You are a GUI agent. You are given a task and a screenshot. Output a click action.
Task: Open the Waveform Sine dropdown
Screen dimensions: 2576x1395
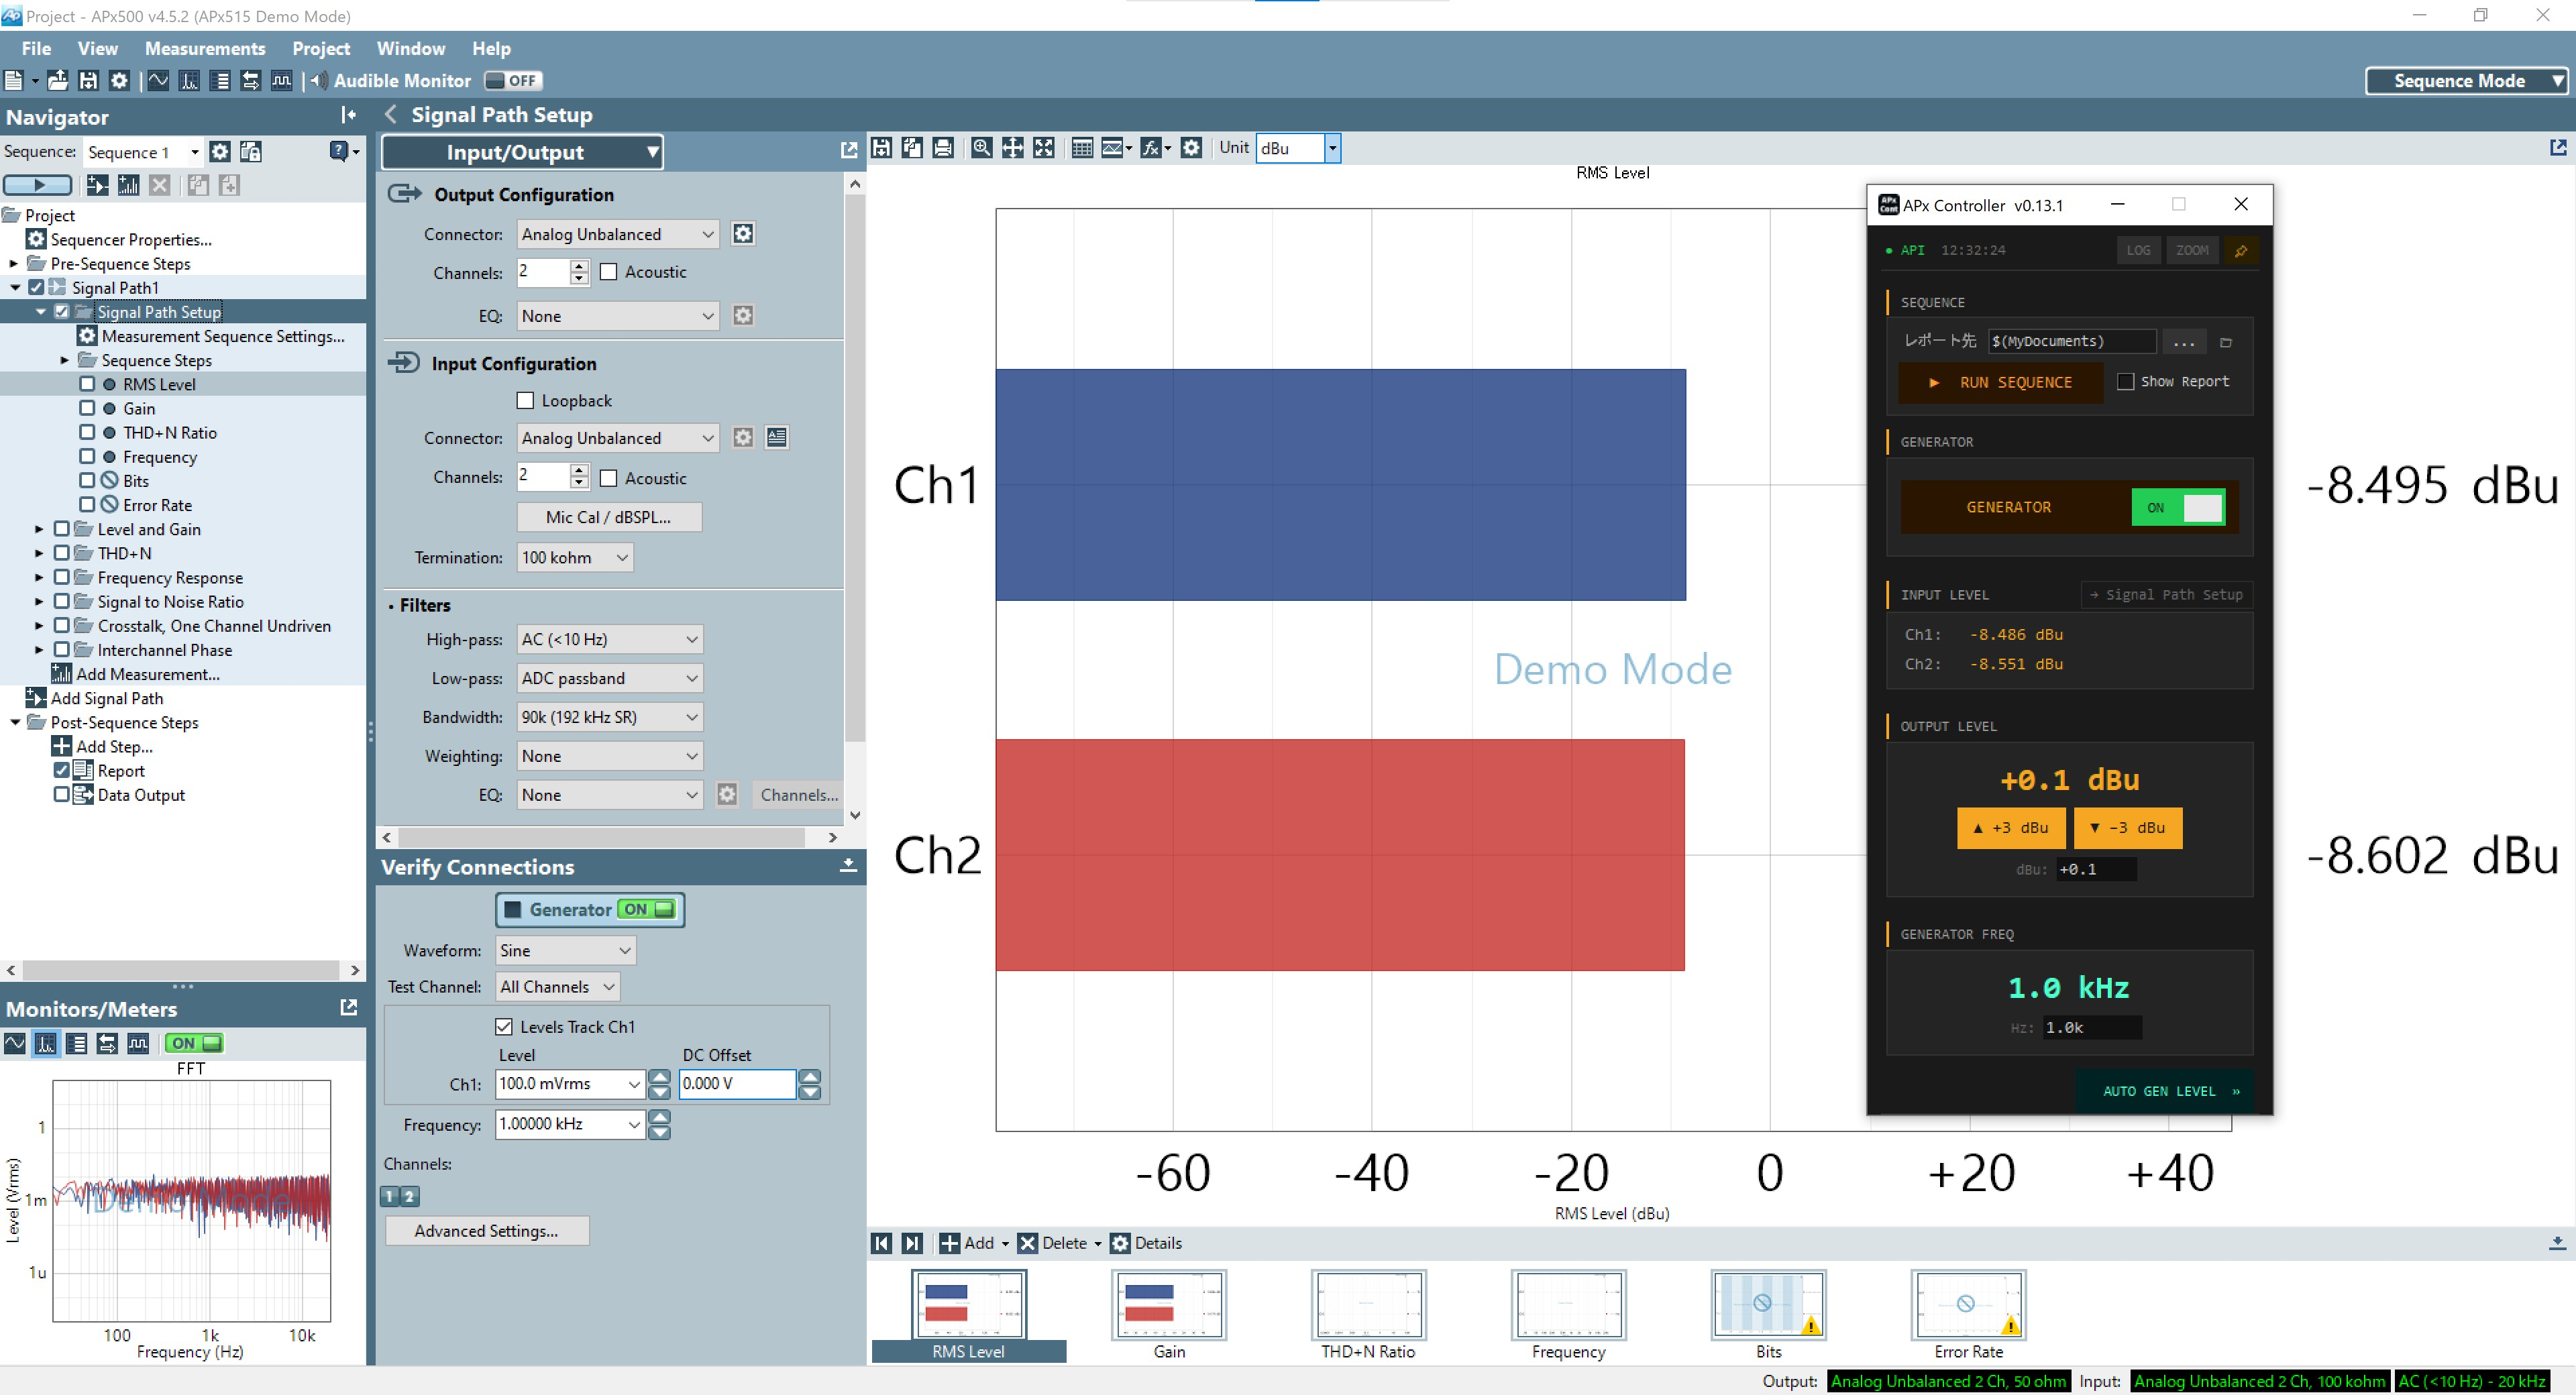[566, 950]
